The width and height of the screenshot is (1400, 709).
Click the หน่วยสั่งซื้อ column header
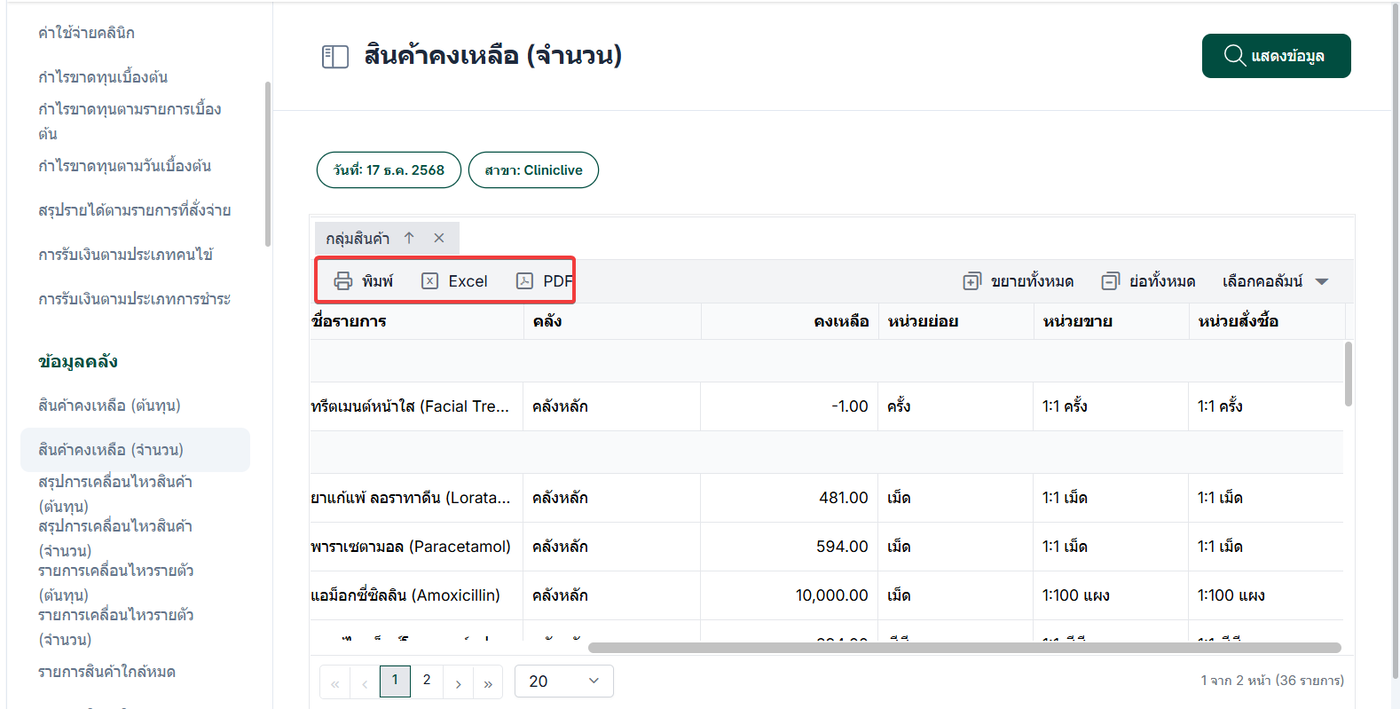(1266, 321)
